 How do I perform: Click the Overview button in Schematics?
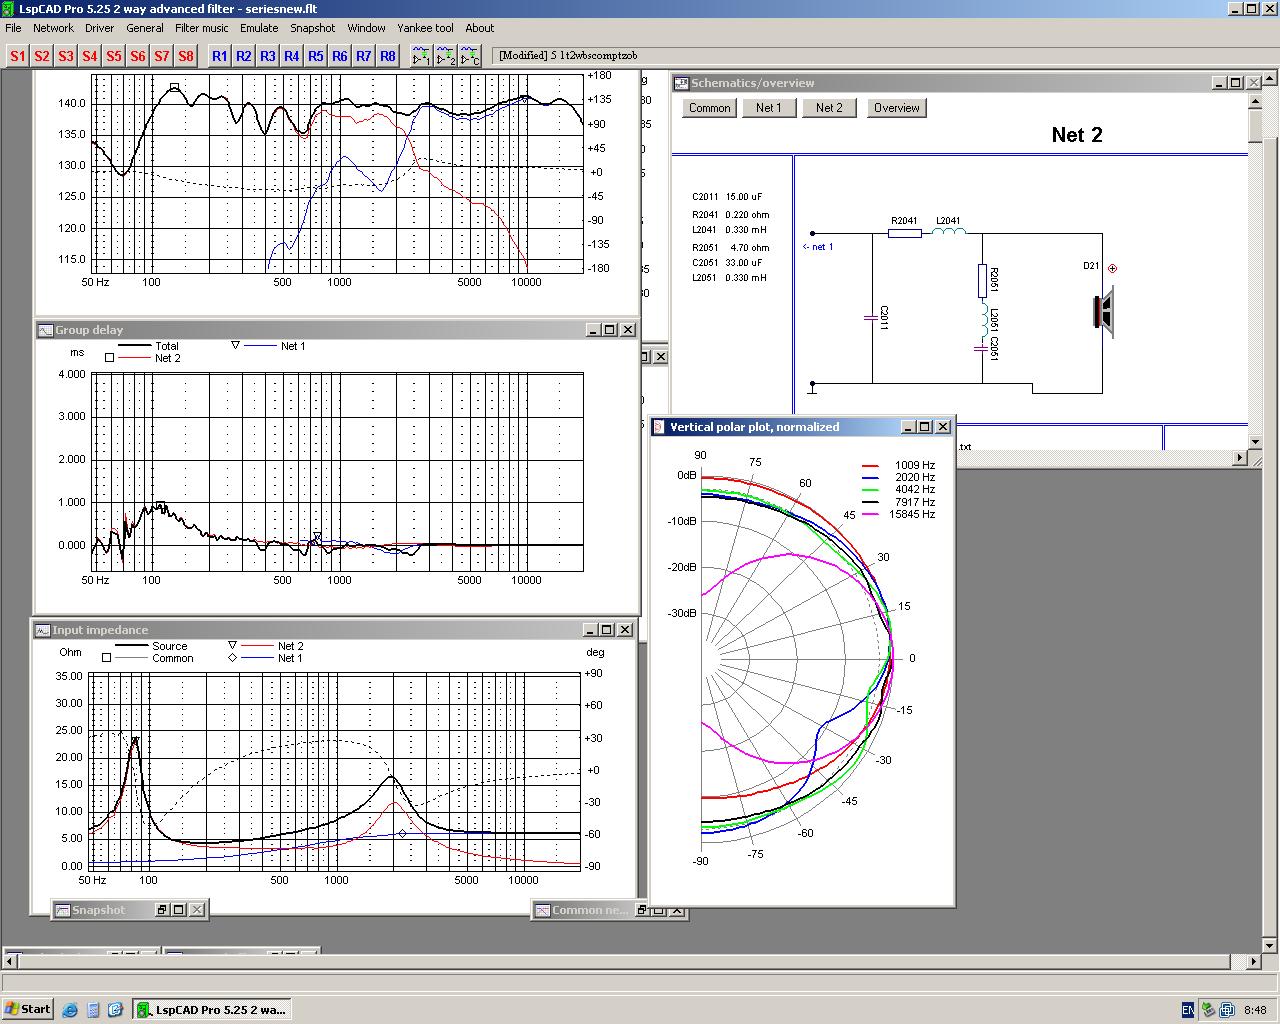pos(896,108)
